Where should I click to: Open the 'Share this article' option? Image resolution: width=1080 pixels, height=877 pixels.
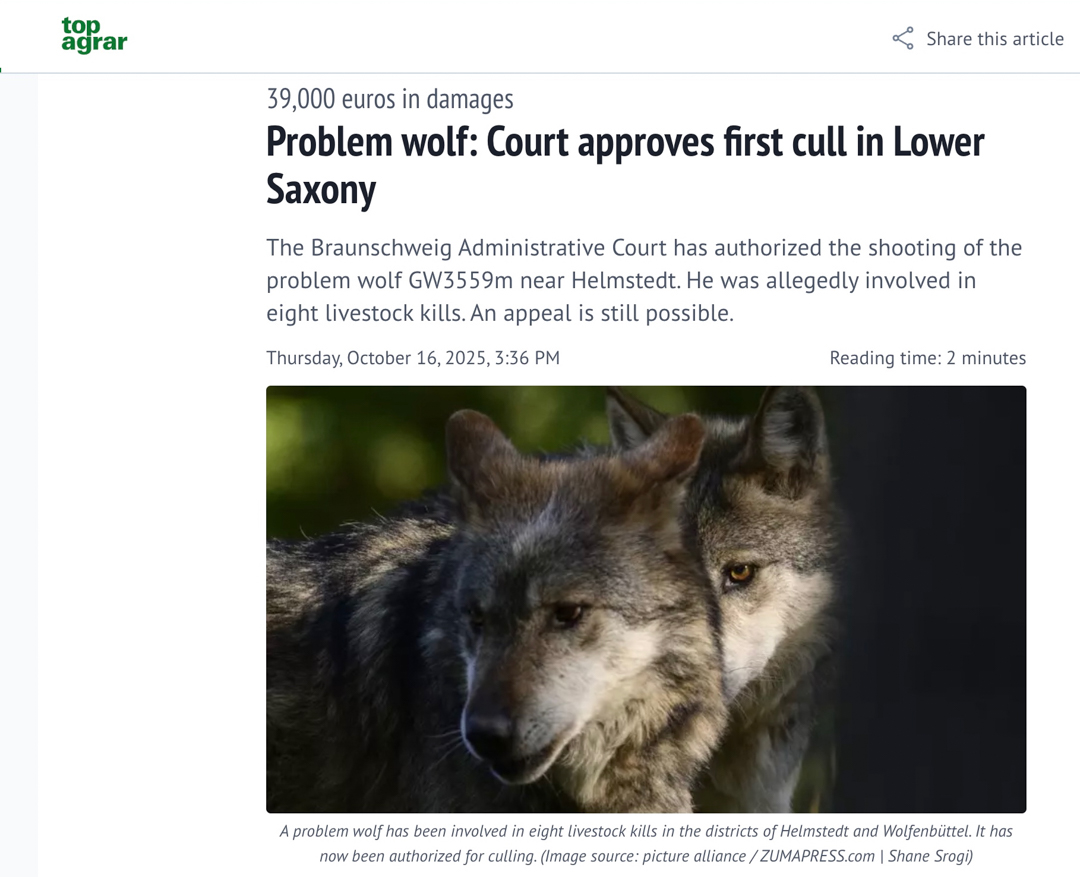coord(994,39)
